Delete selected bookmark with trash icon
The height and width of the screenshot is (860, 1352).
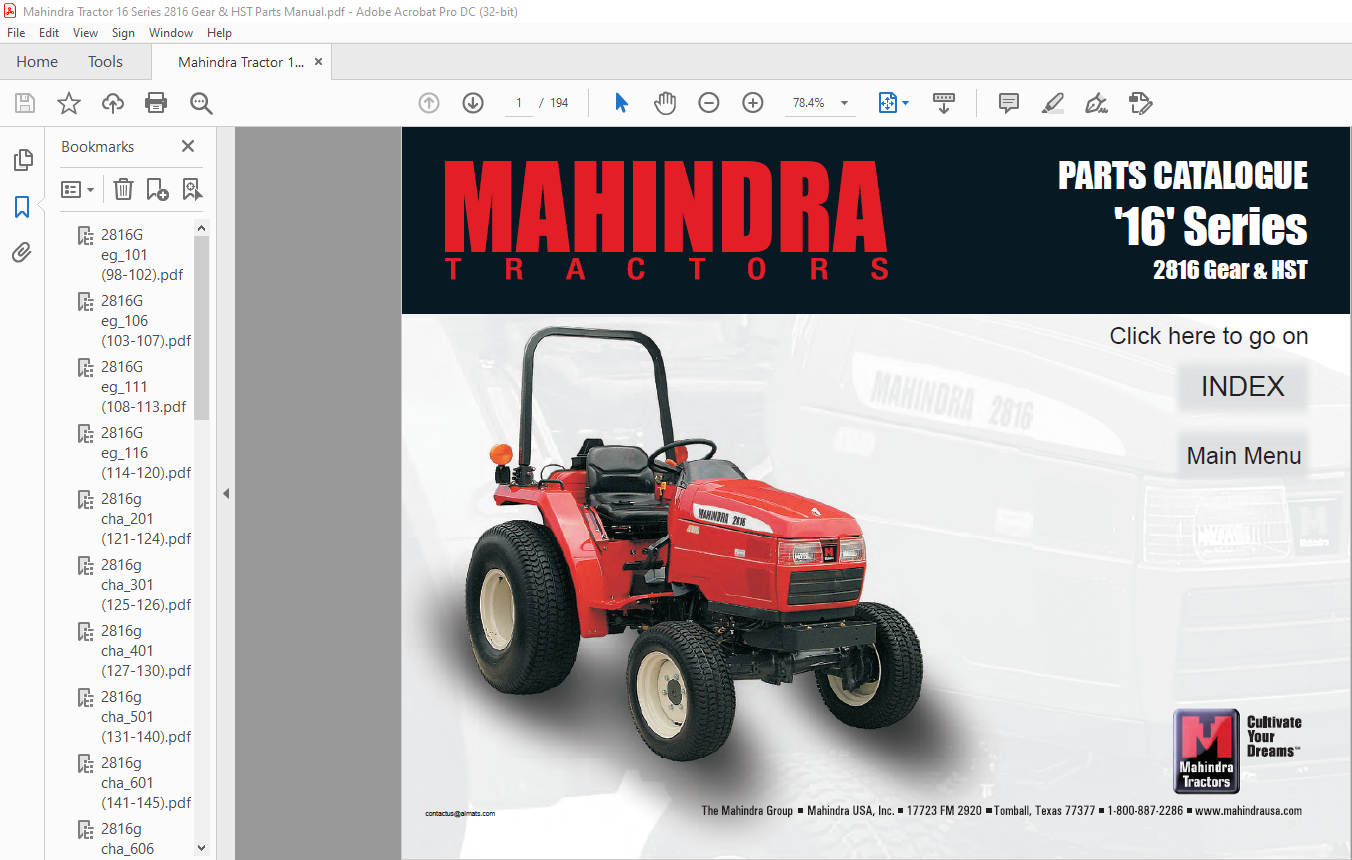point(123,189)
